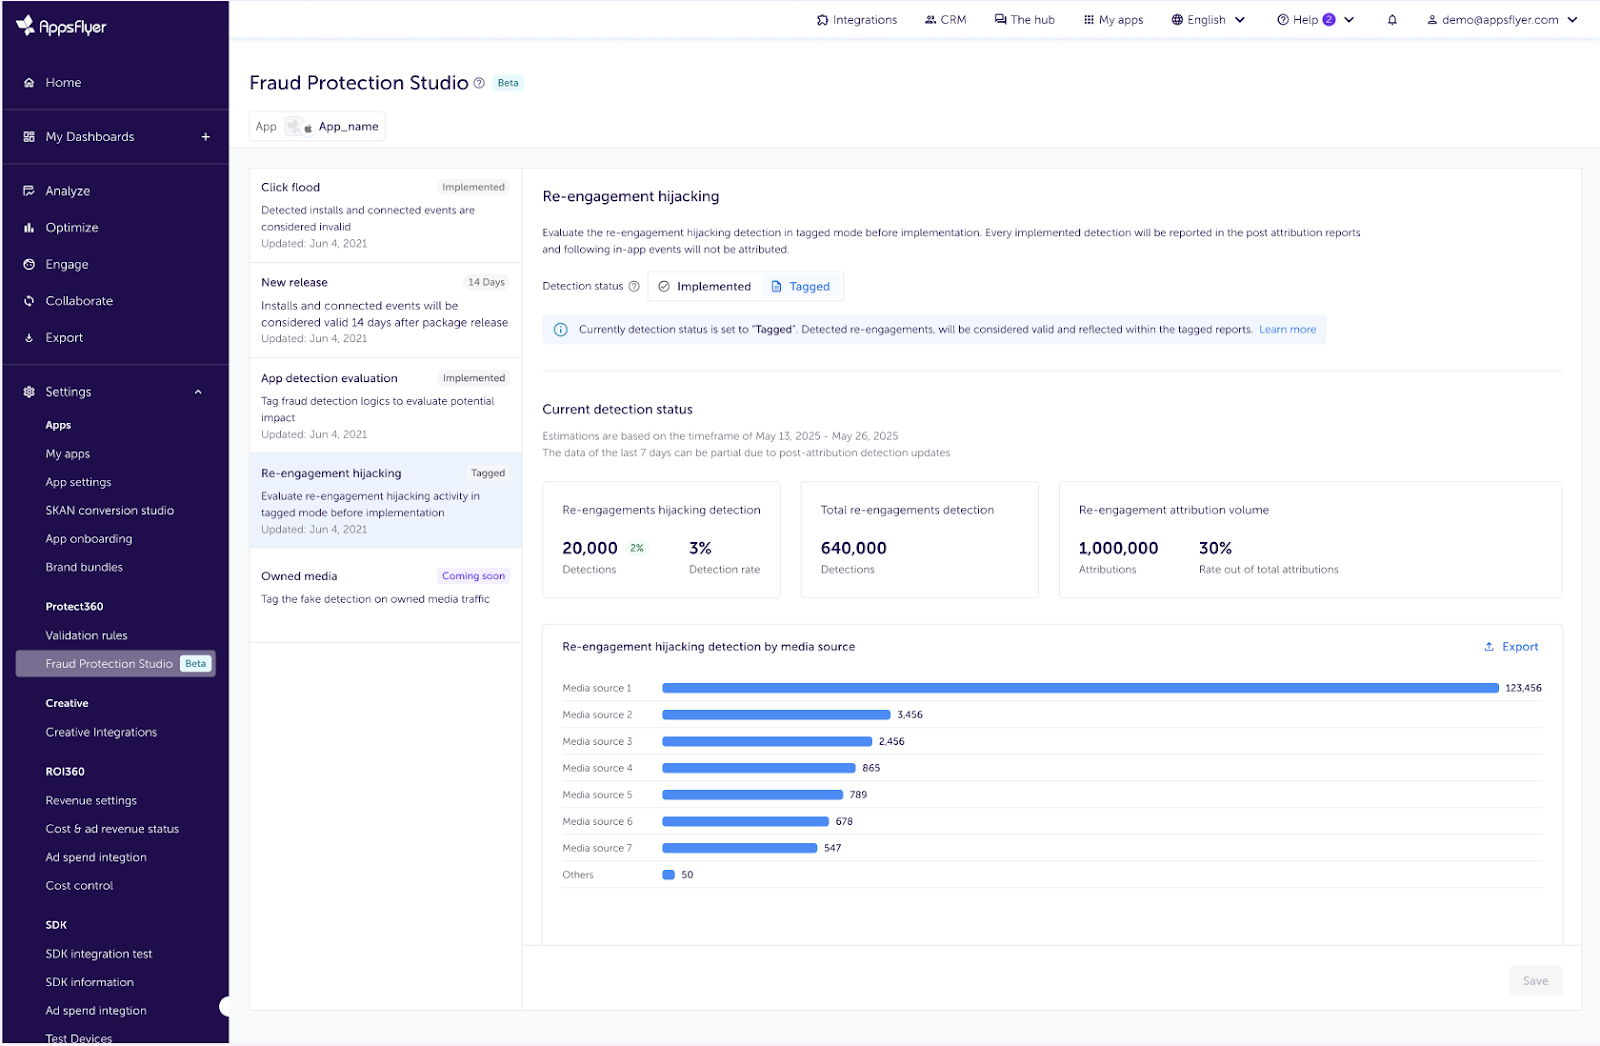Click the Save button
The image size is (1600, 1046).
[1535, 981]
